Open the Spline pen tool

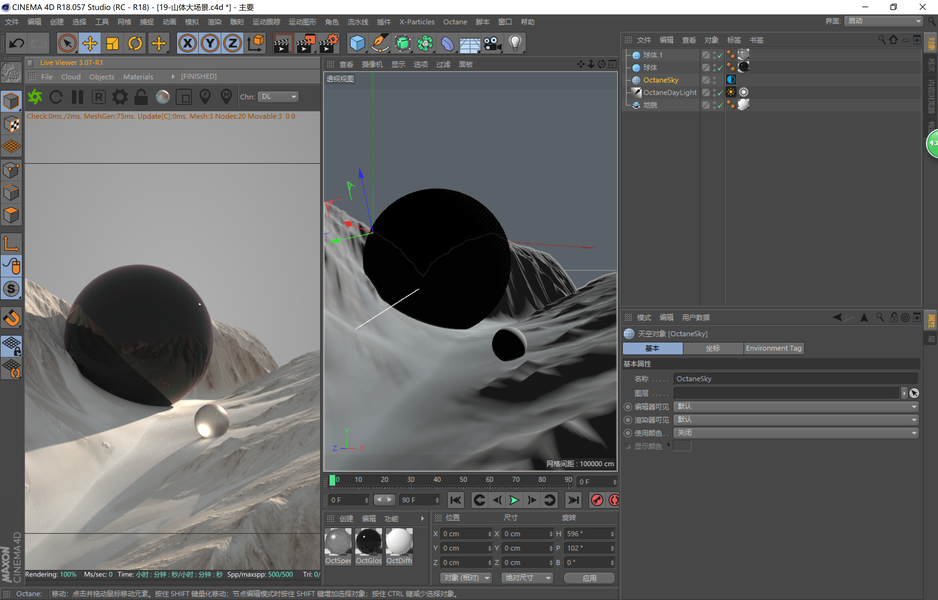coord(380,43)
